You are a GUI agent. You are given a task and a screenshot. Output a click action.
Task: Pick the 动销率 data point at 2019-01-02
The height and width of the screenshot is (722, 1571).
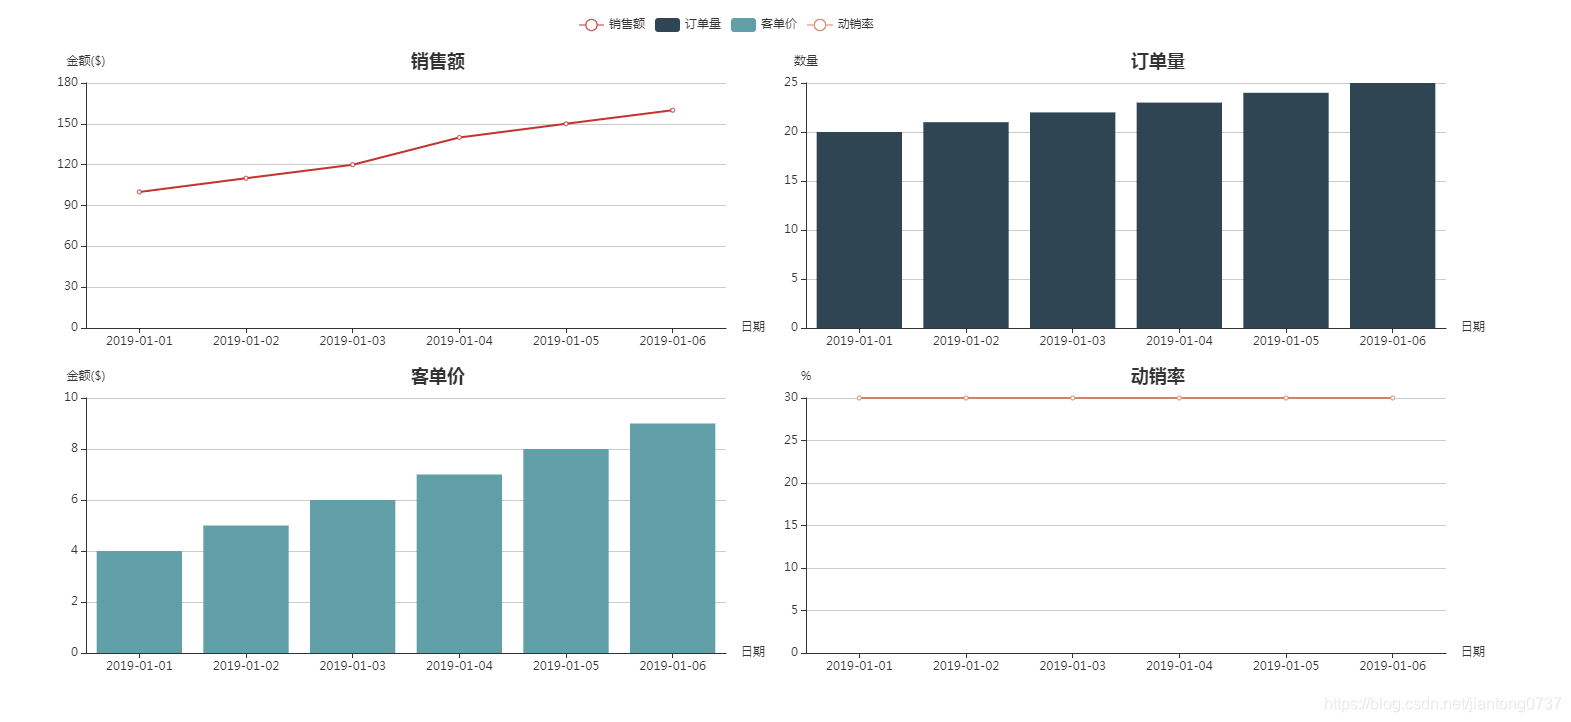coord(966,398)
